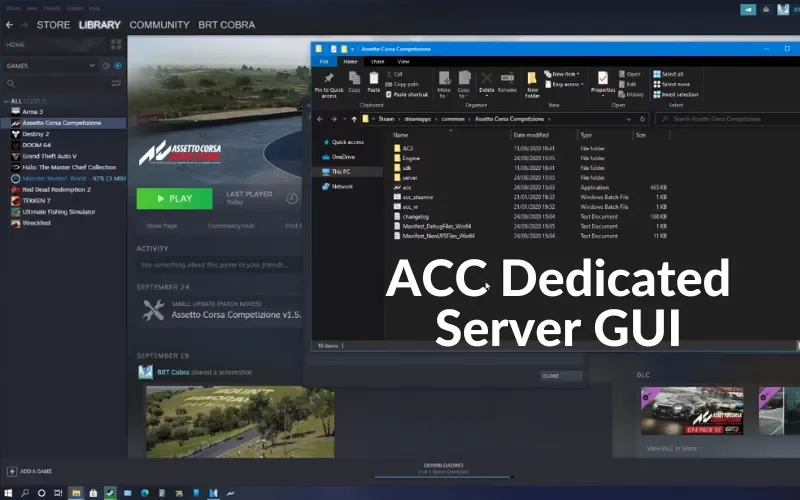Switch to the Share ribbon tab
The image size is (800, 500).
tap(378, 61)
